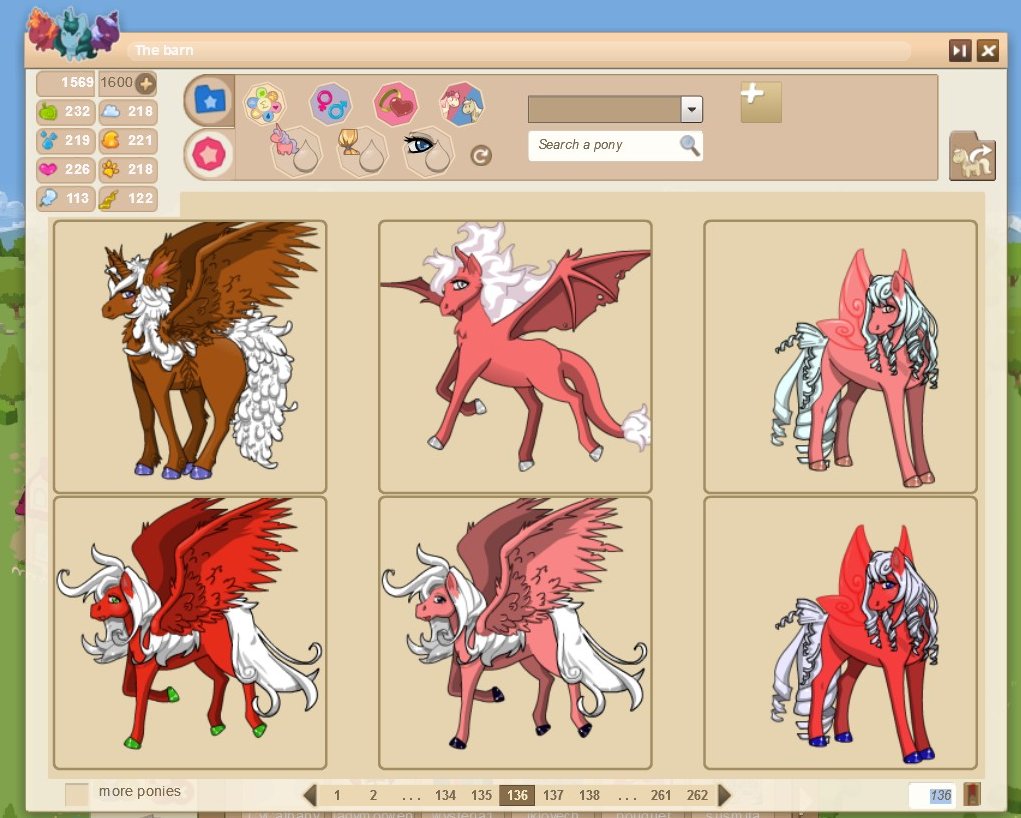The height and width of the screenshot is (818, 1021).
Task: Click the blue water drops stat icon
Action: [x=49, y=141]
